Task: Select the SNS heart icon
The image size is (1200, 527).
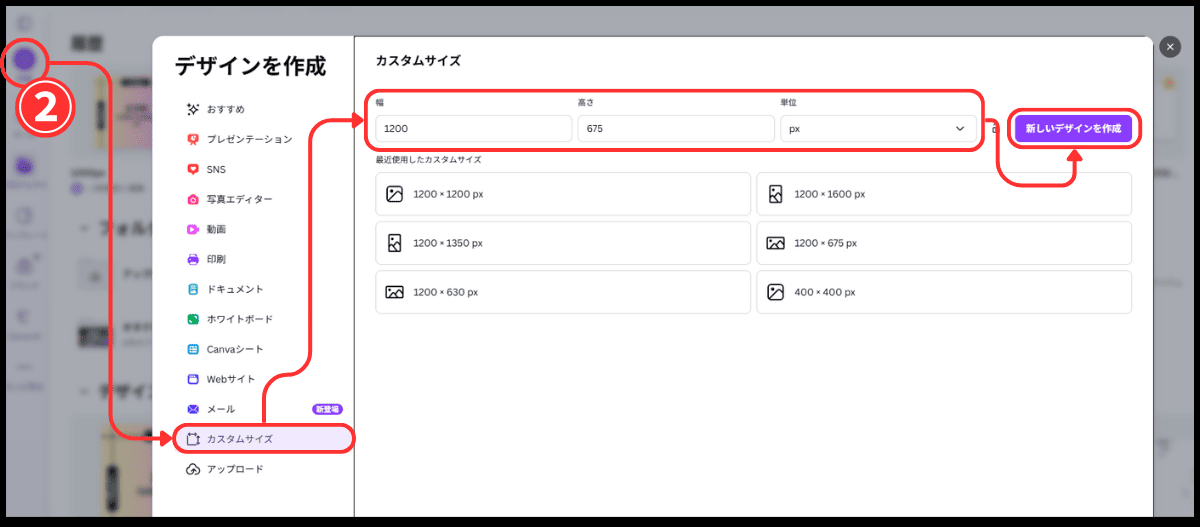Action: pos(193,169)
